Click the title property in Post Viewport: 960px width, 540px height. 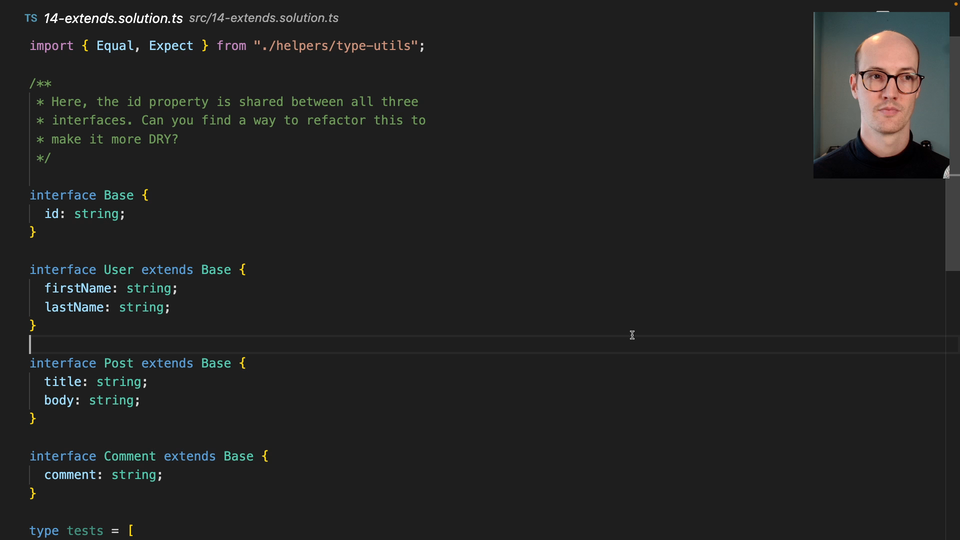coord(62,382)
